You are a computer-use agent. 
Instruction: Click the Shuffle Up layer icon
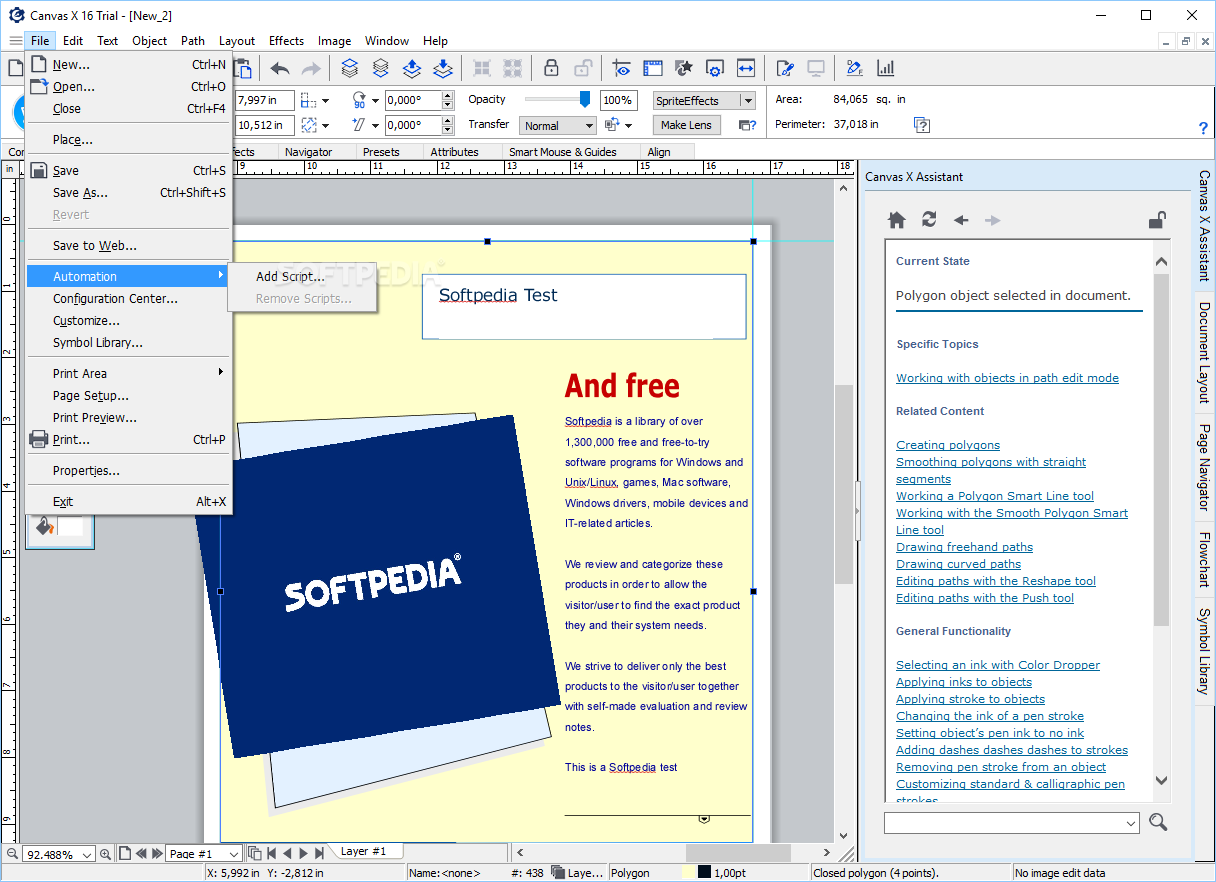(412, 68)
